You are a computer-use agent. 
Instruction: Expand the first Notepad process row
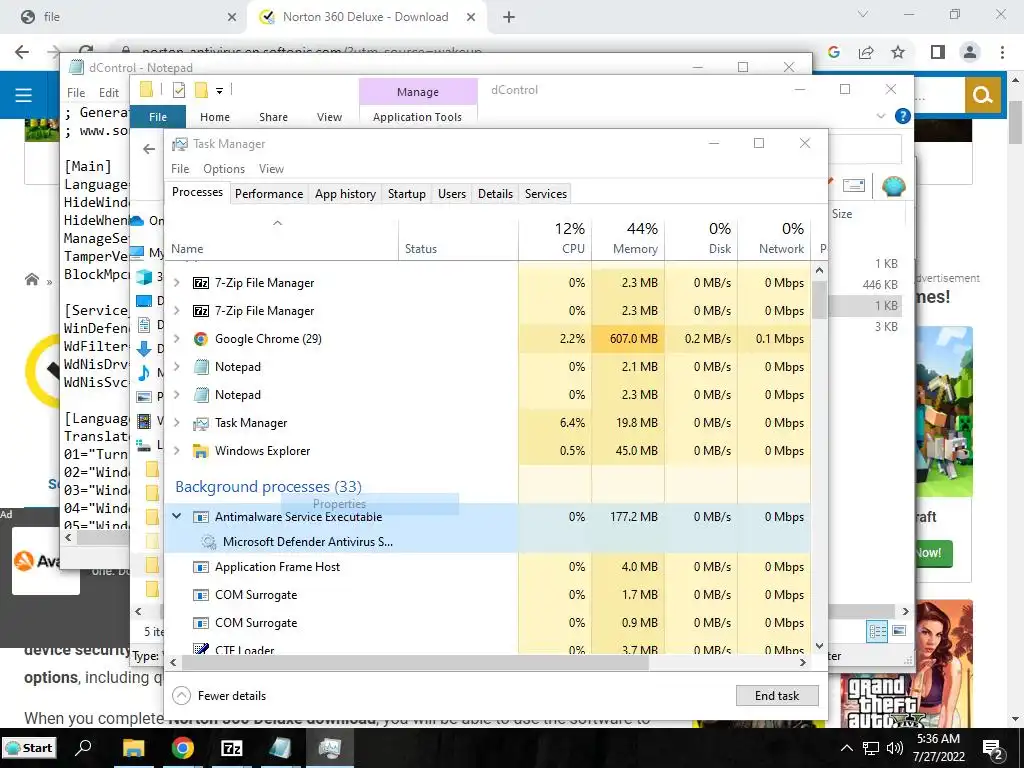176,367
